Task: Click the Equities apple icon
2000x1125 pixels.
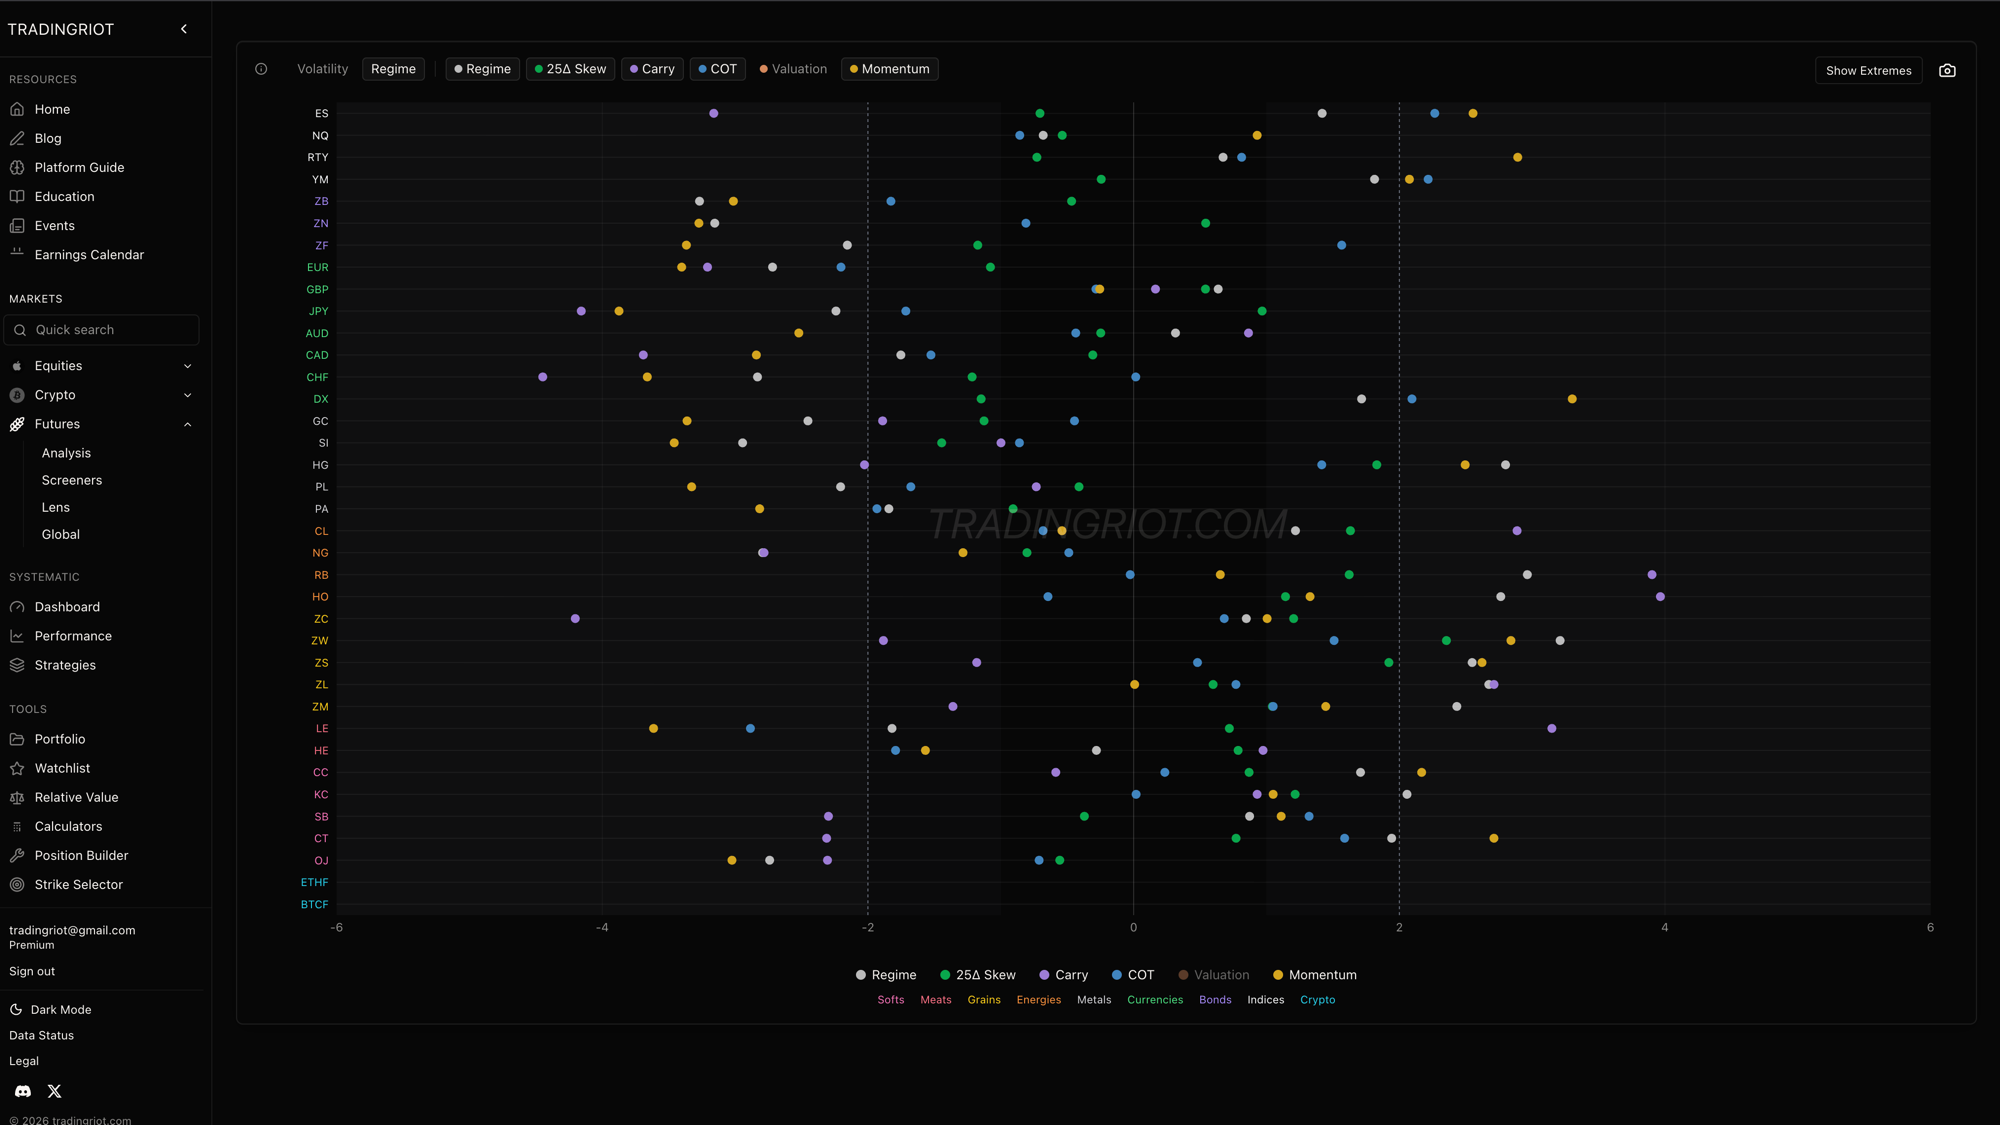Action: point(17,366)
